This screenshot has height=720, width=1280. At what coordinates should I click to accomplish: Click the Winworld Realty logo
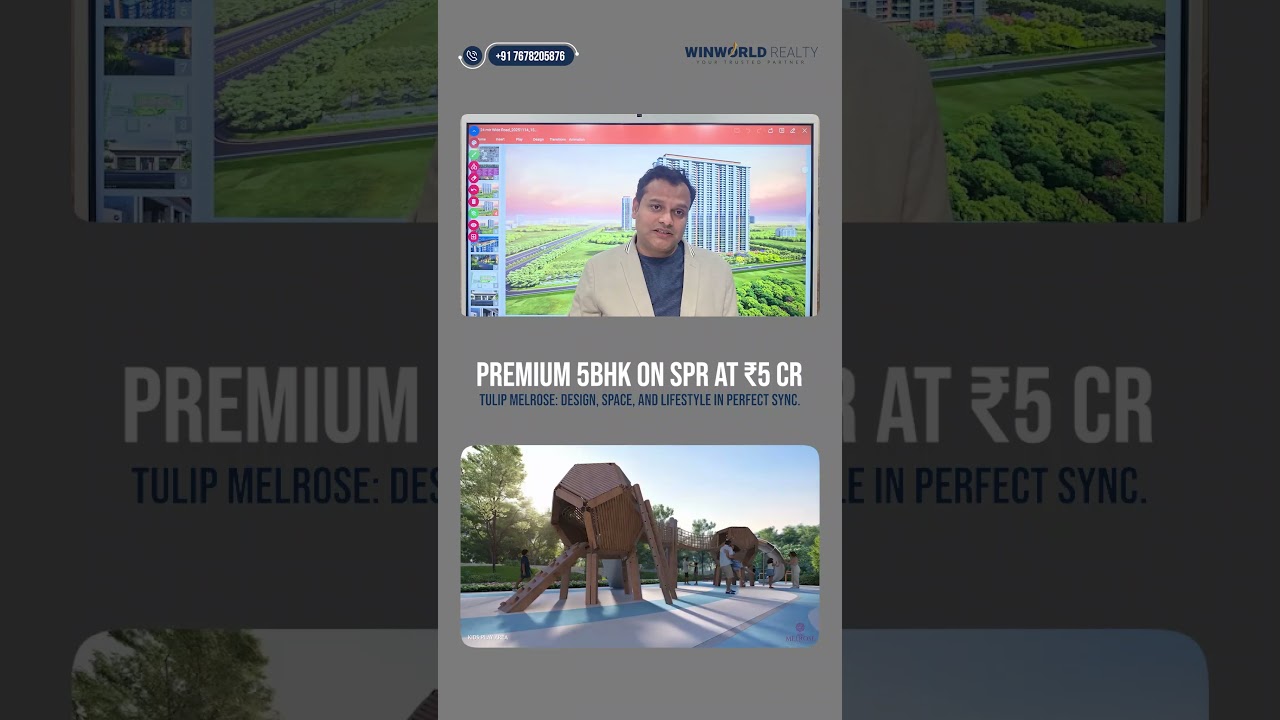[x=751, y=53]
